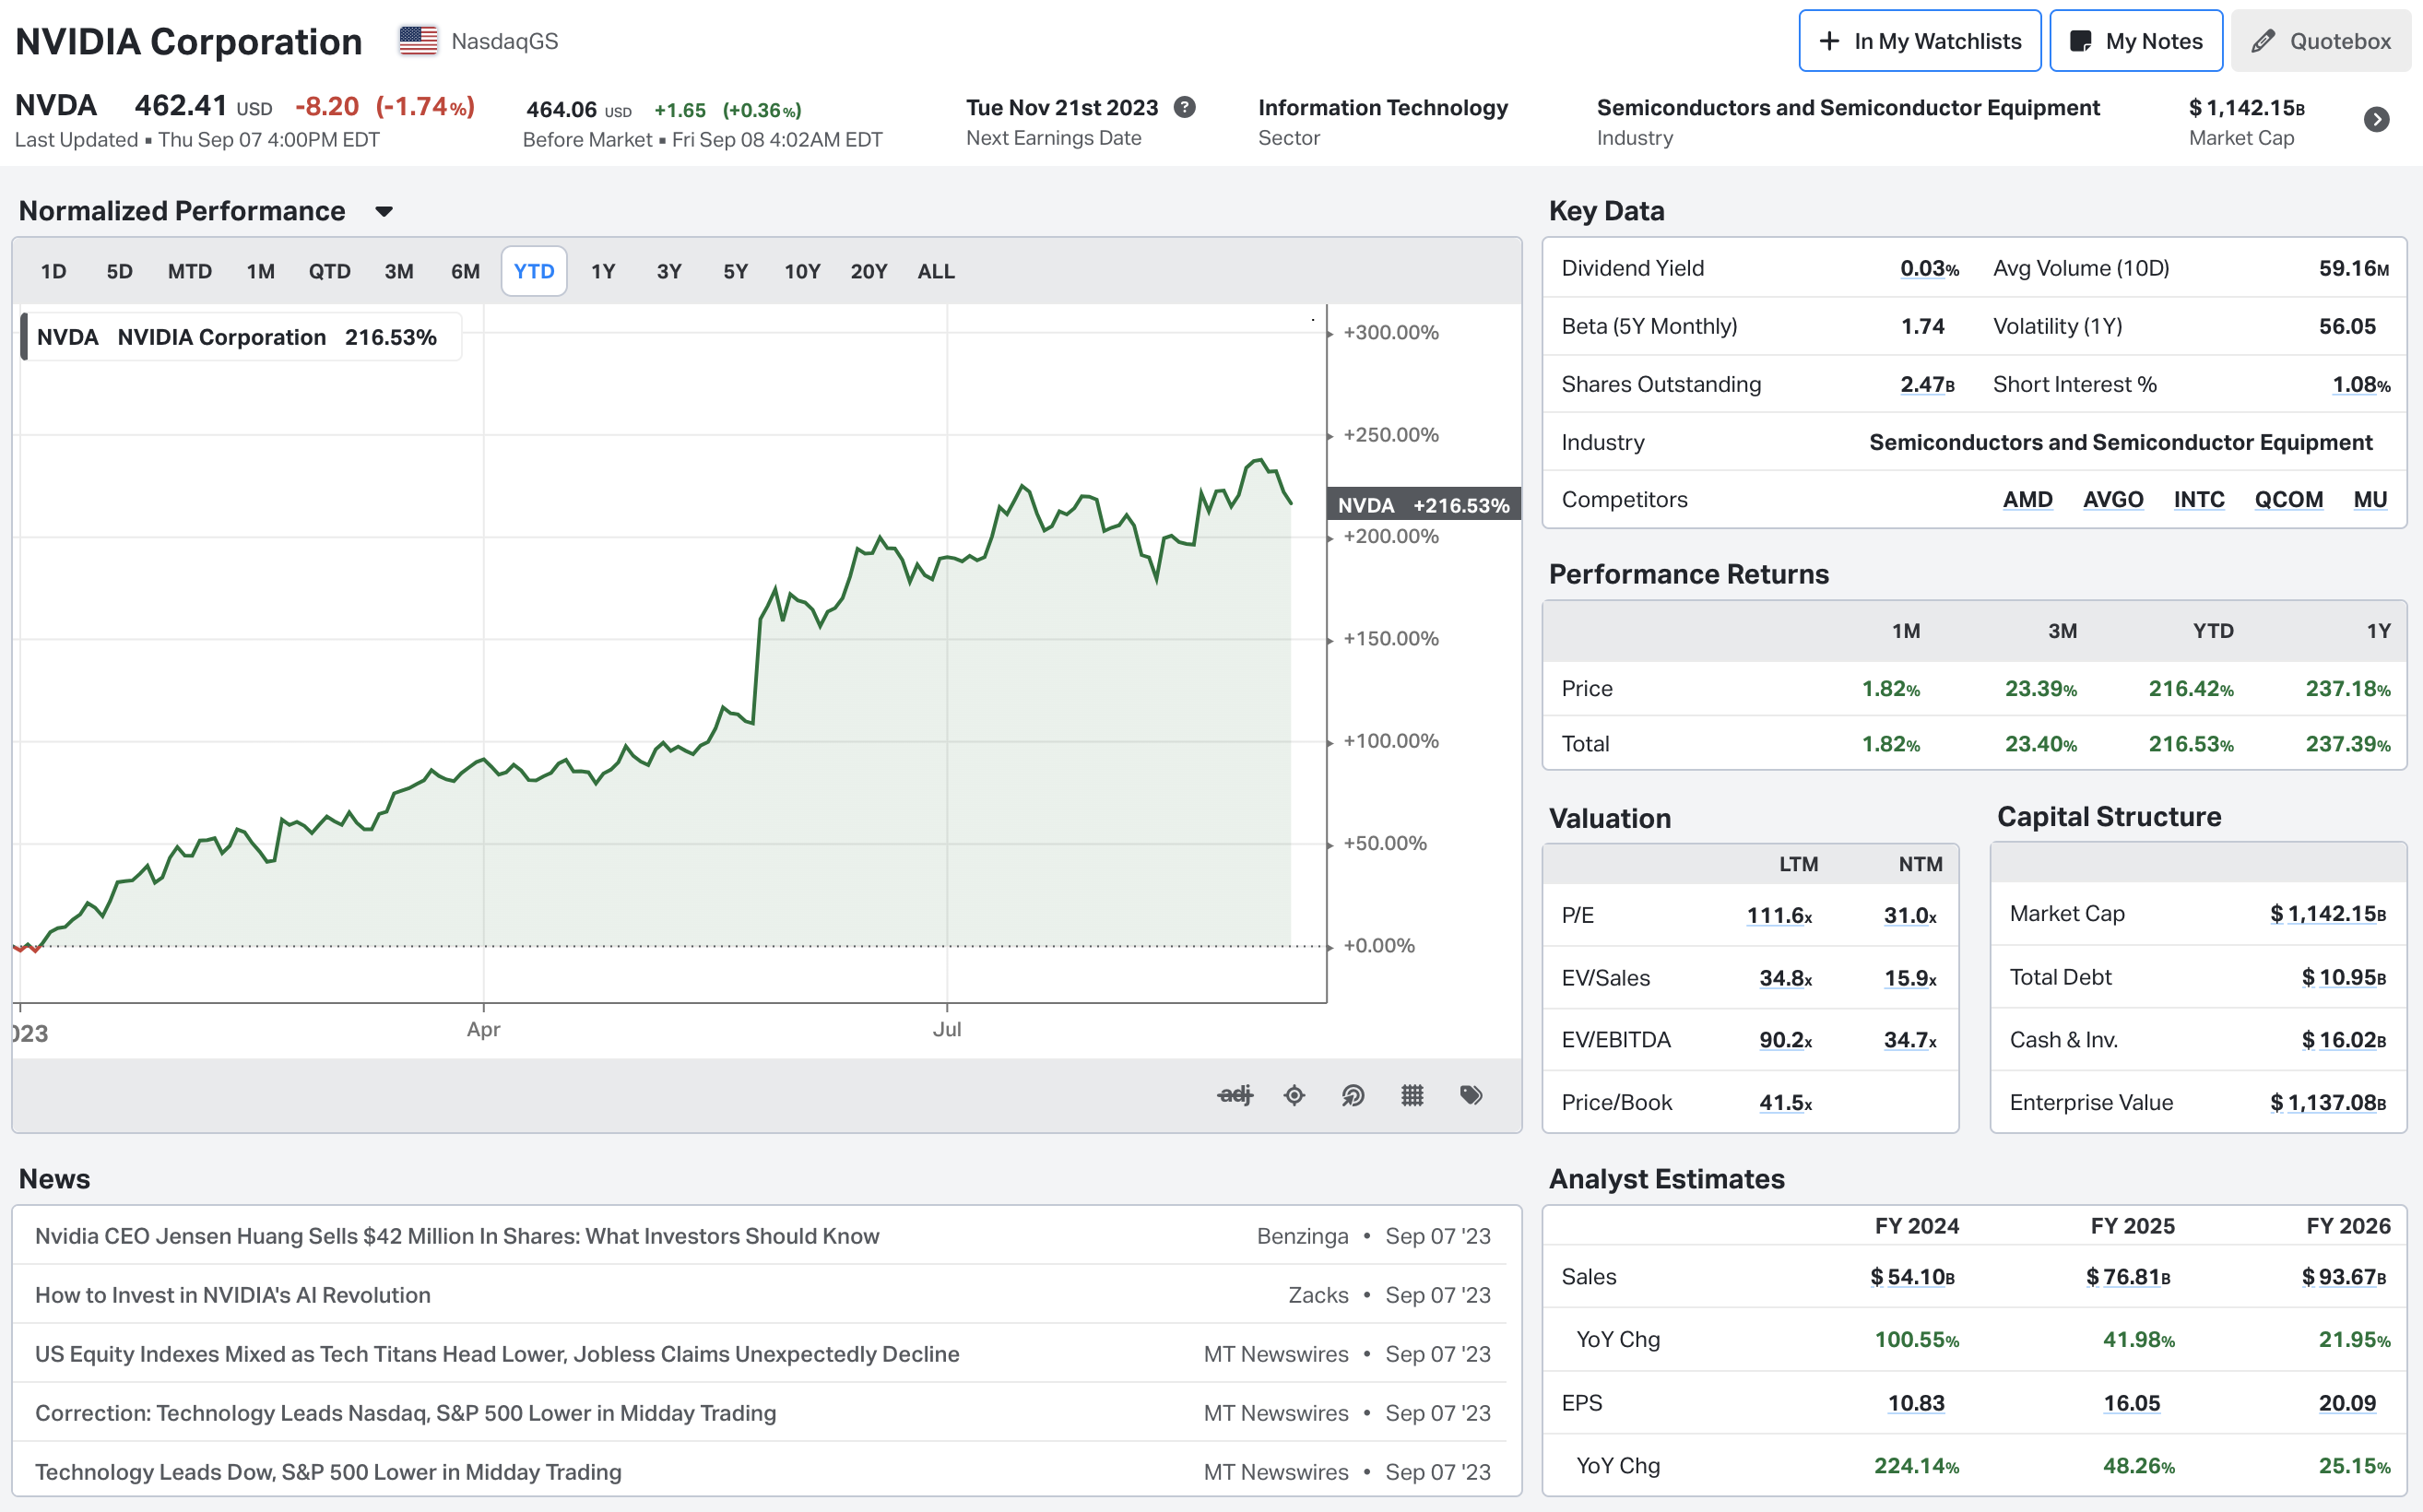2423x1512 pixels.
Task: Select the 5Y time range tab
Action: coord(735,271)
